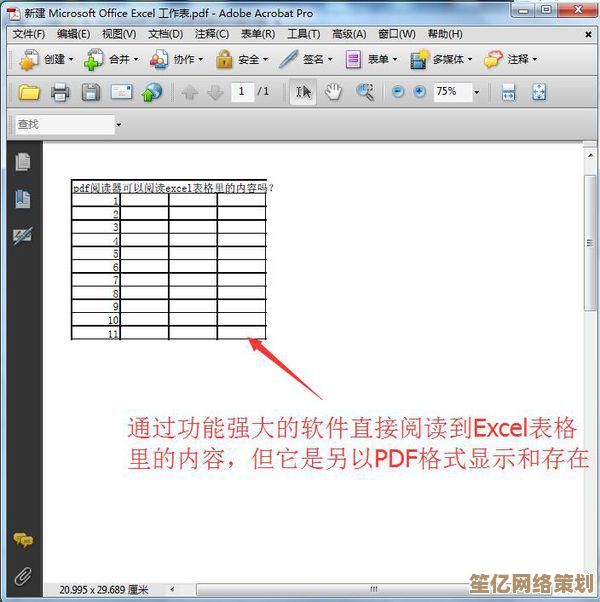The image size is (600, 602).
Task: Open a file with folder icon
Action: point(29,92)
